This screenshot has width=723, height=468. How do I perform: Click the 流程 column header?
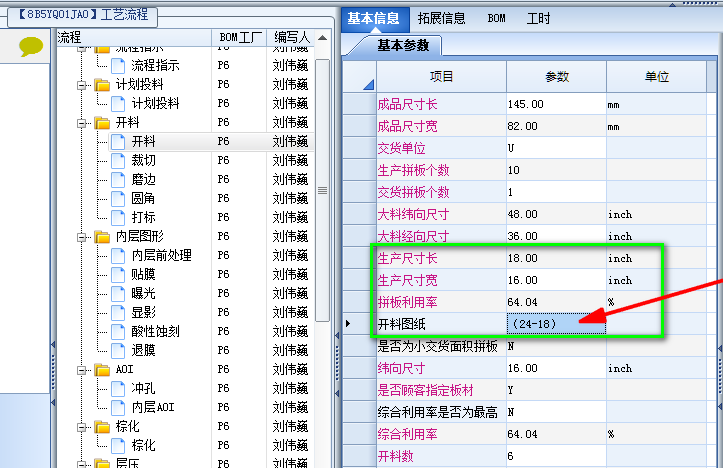pos(134,37)
